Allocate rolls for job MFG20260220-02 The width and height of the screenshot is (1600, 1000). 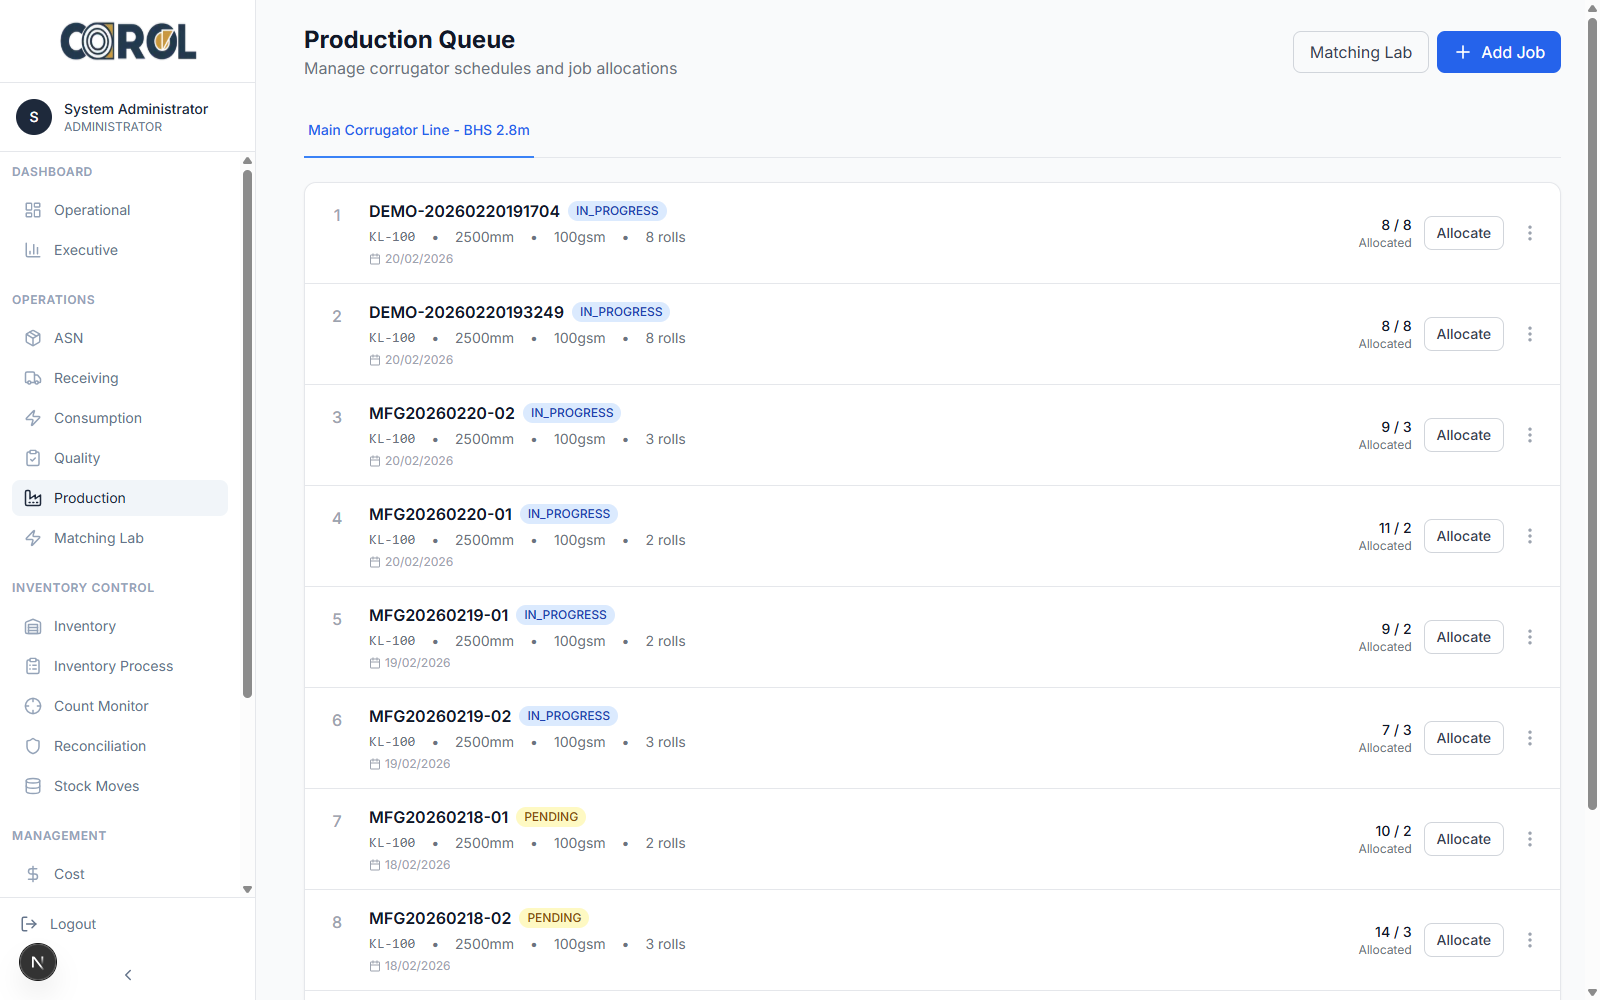[x=1463, y=435]
